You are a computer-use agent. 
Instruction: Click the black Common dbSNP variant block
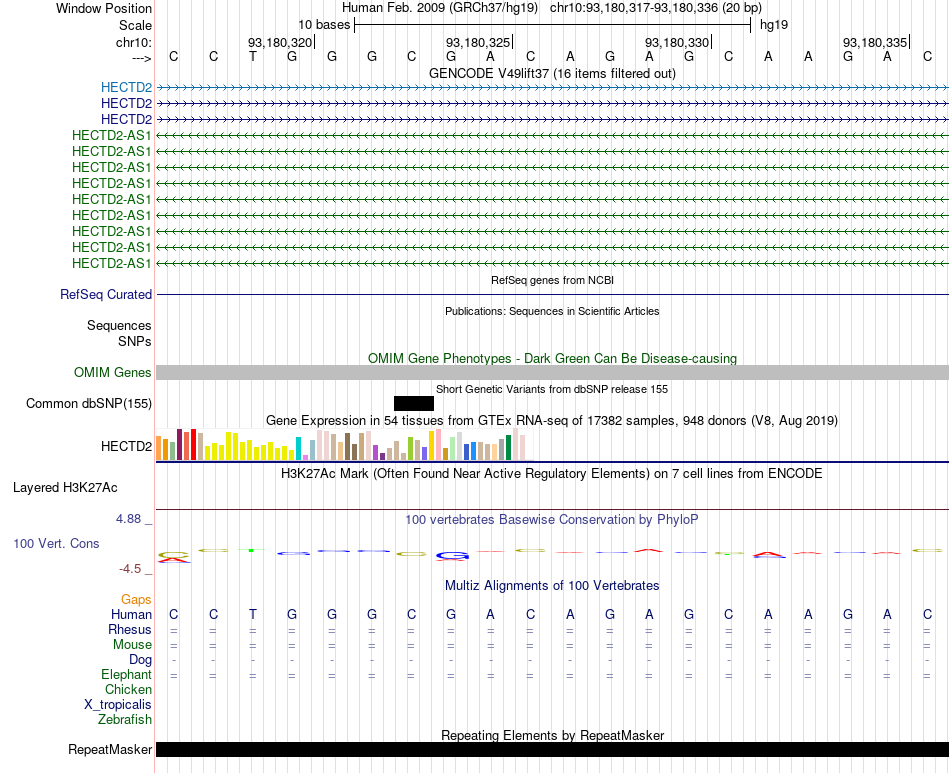point(414,403)
